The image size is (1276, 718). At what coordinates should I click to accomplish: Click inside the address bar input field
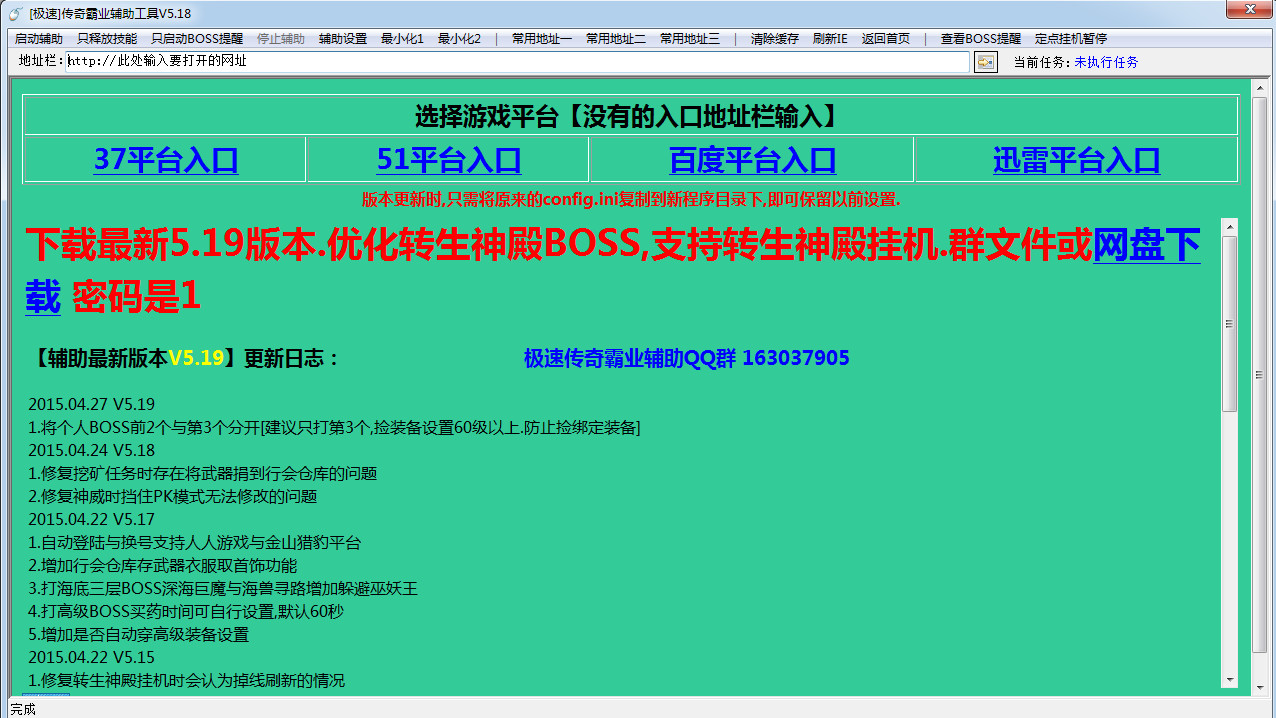pyautogui.click(x=400, y=61)
